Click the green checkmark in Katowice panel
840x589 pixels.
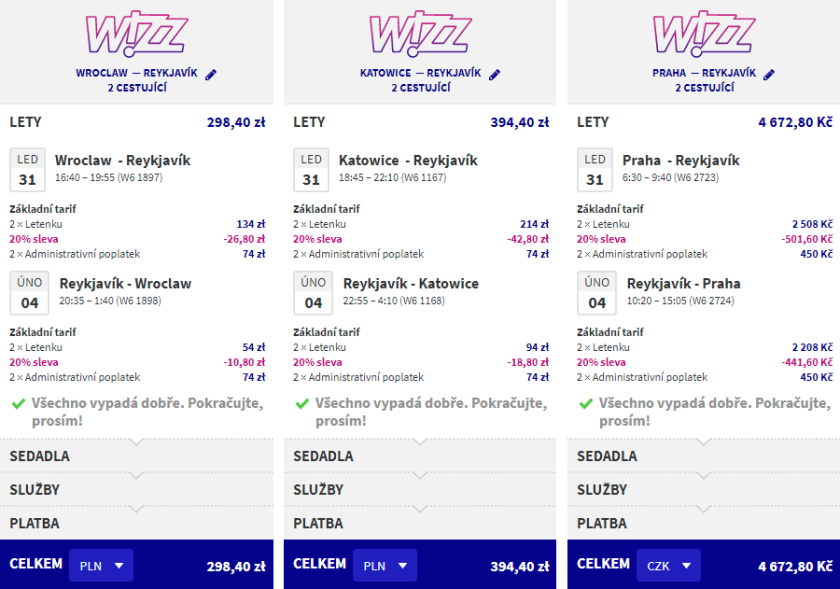pyautogui.click(x=301, y=403)
